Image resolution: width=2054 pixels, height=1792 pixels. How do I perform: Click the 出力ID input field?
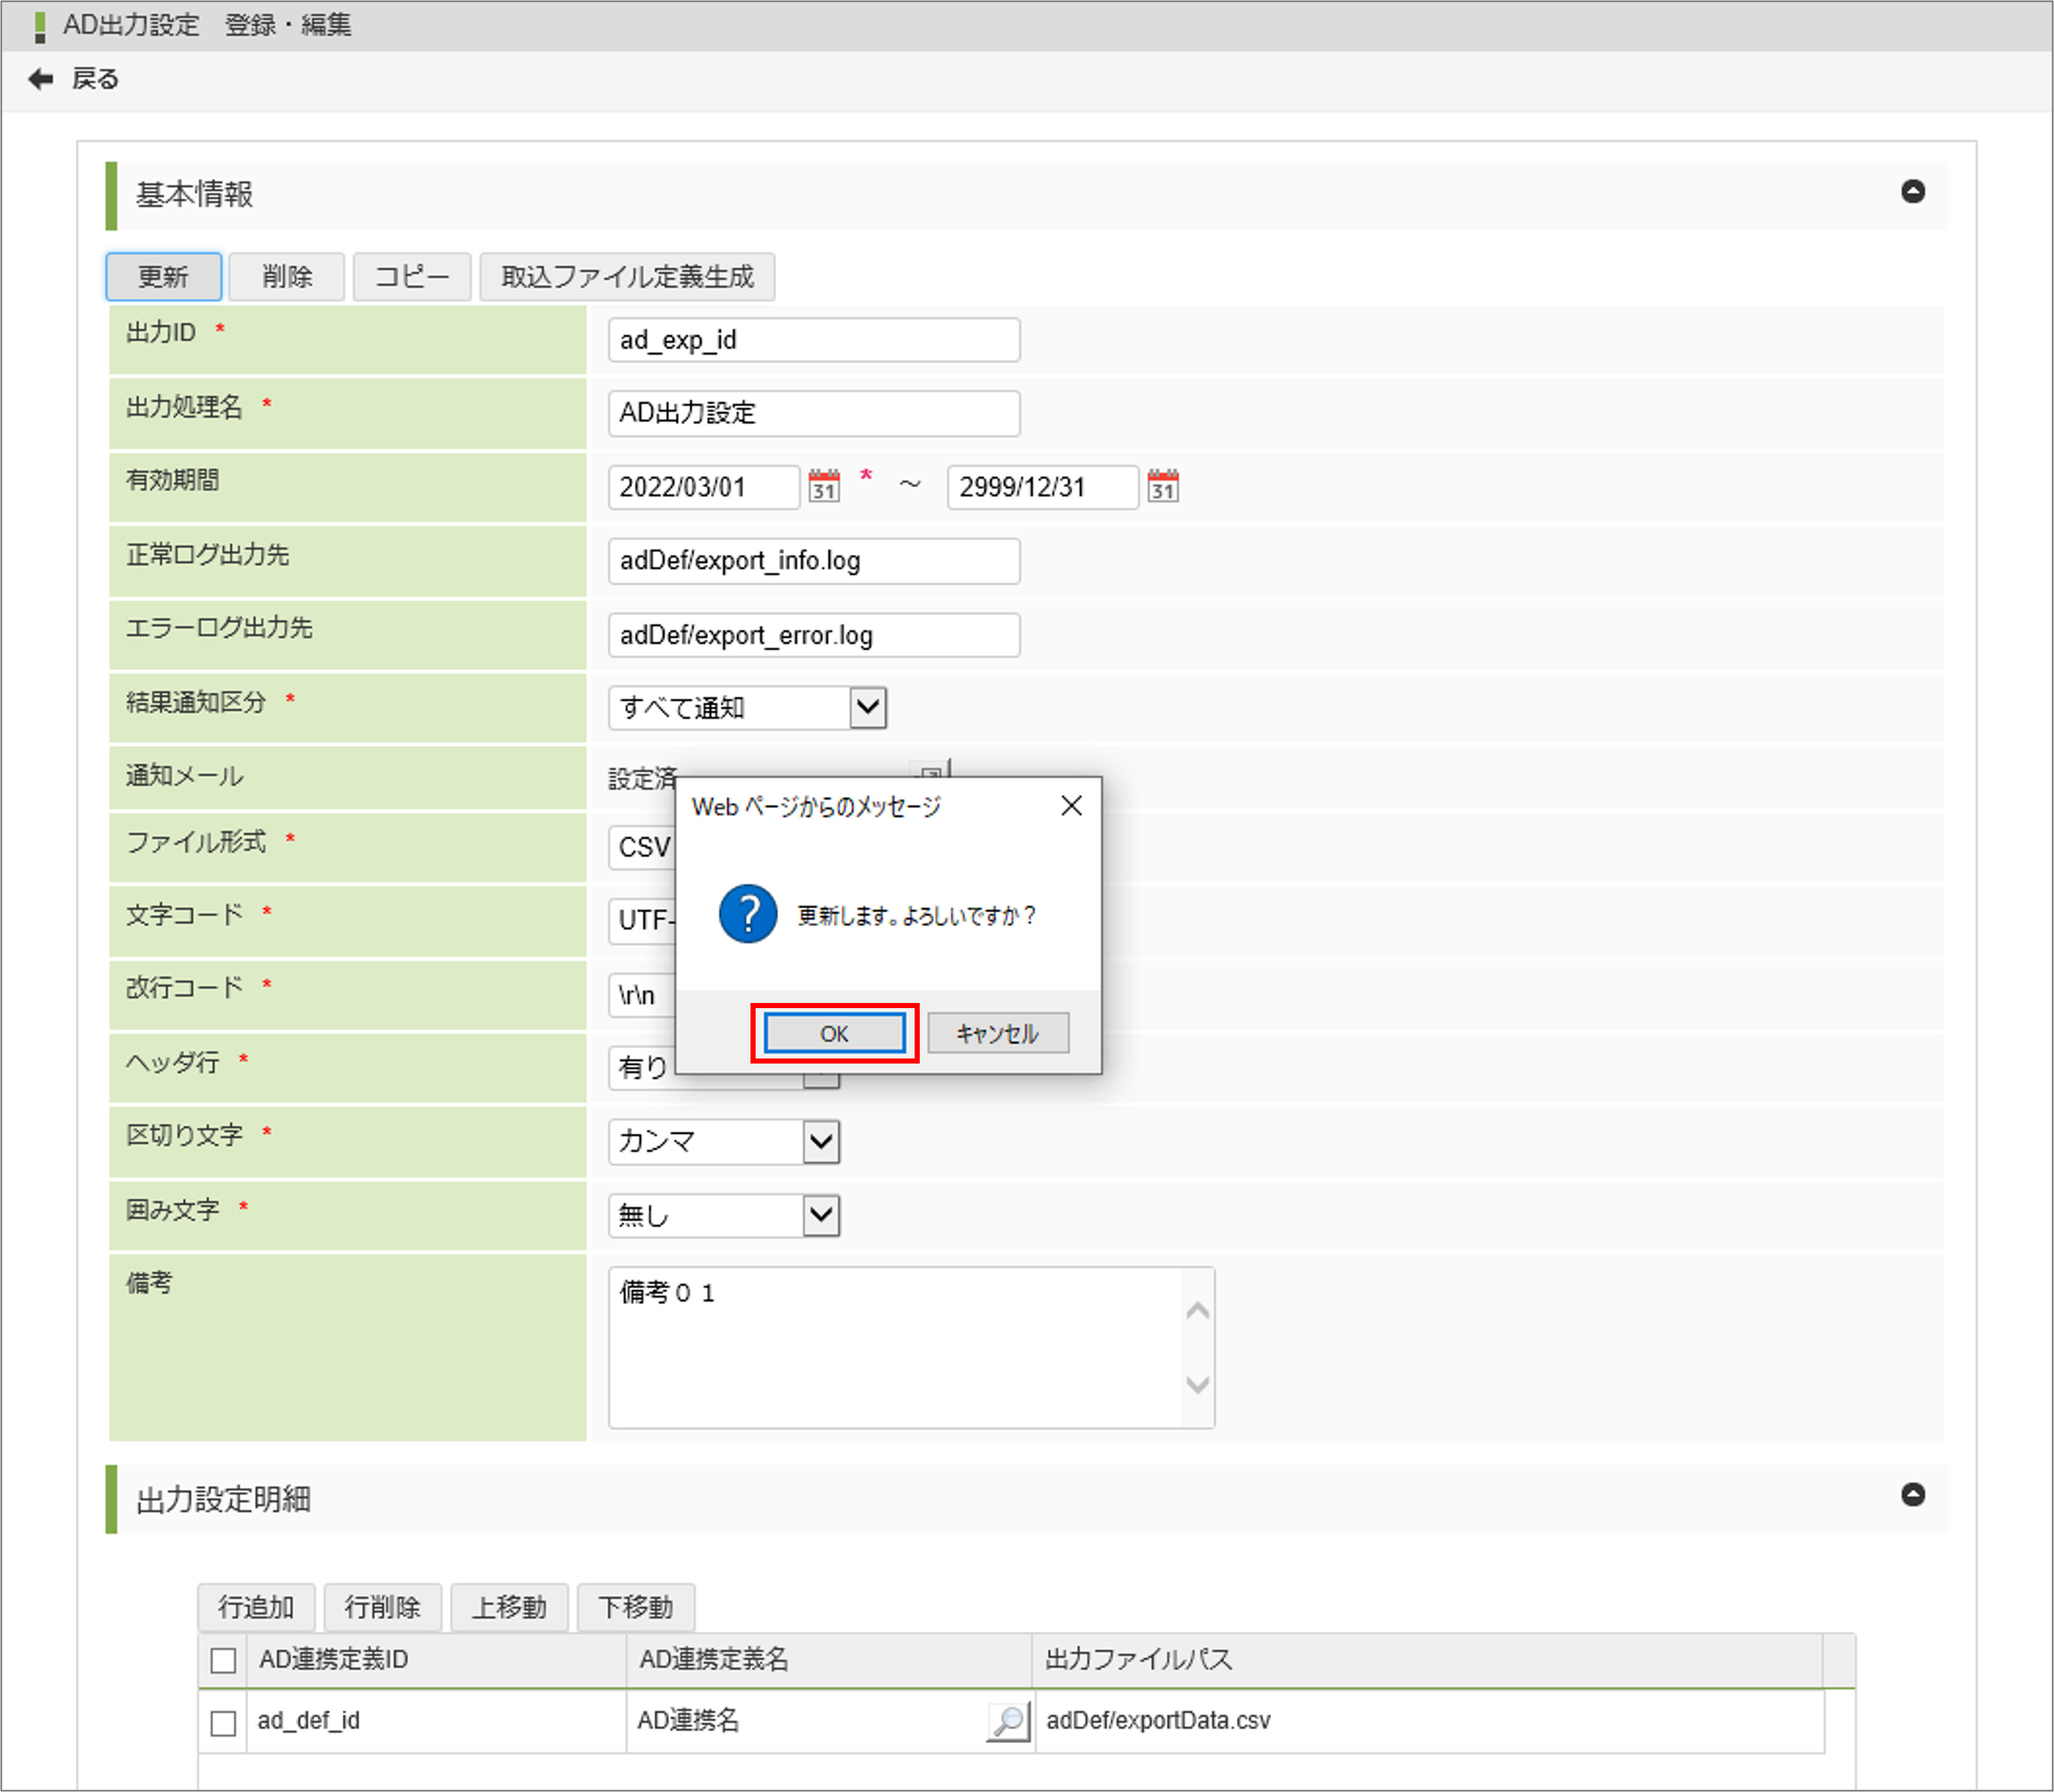tap(813, 341)
